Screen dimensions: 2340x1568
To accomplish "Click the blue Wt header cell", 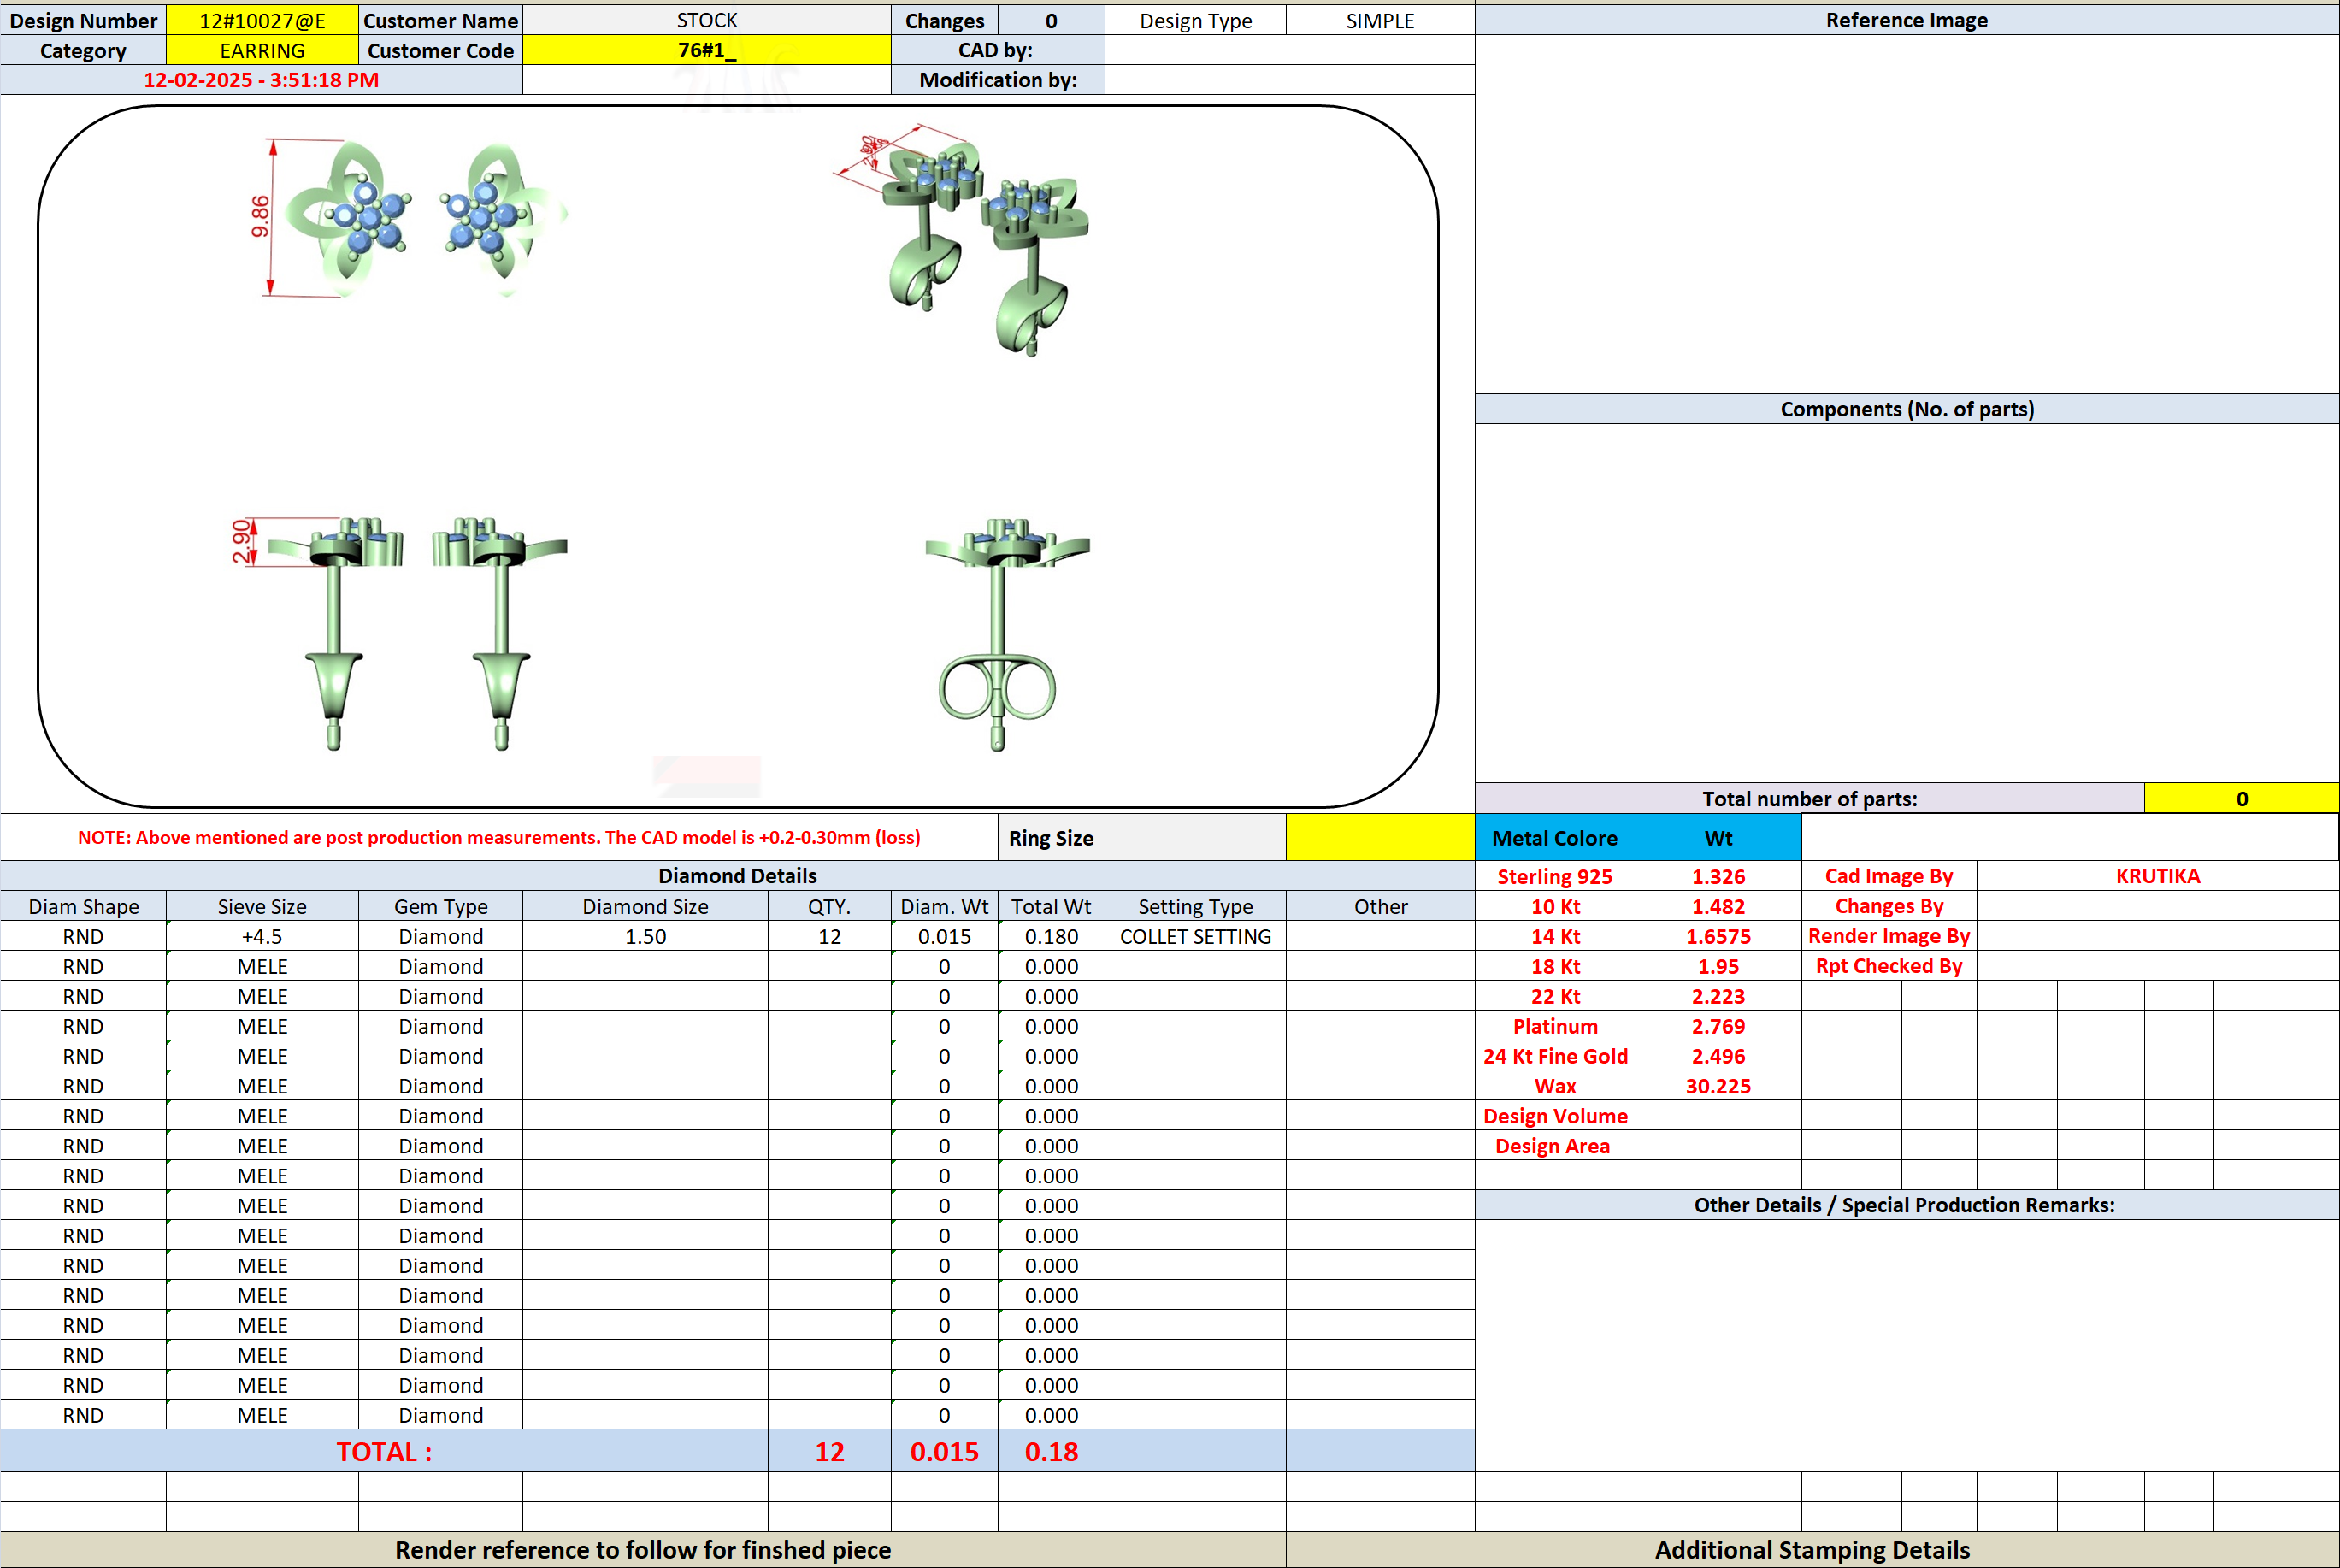I will coord(1718,838).
